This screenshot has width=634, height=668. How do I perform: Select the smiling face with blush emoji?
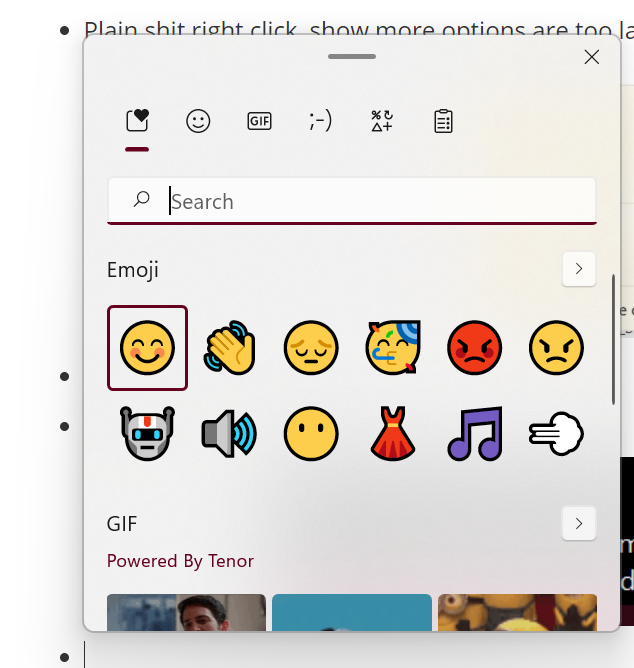147,347
